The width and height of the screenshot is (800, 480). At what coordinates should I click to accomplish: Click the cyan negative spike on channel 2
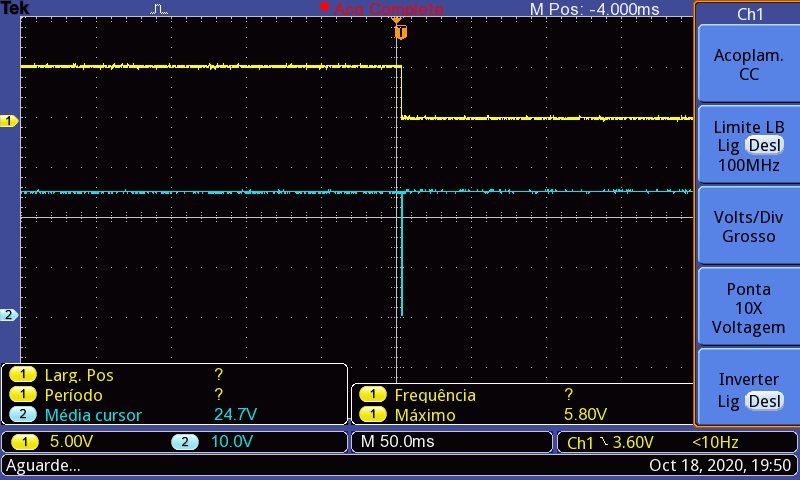(402, 254)
